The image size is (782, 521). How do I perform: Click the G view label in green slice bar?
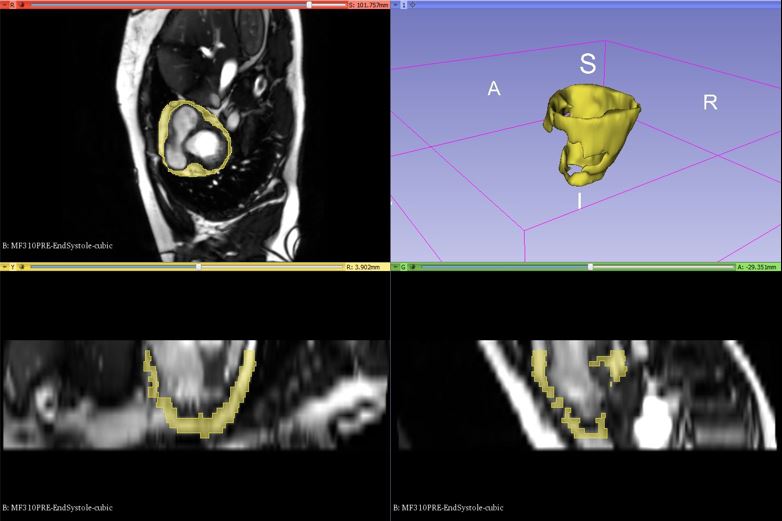coord(404,267)
